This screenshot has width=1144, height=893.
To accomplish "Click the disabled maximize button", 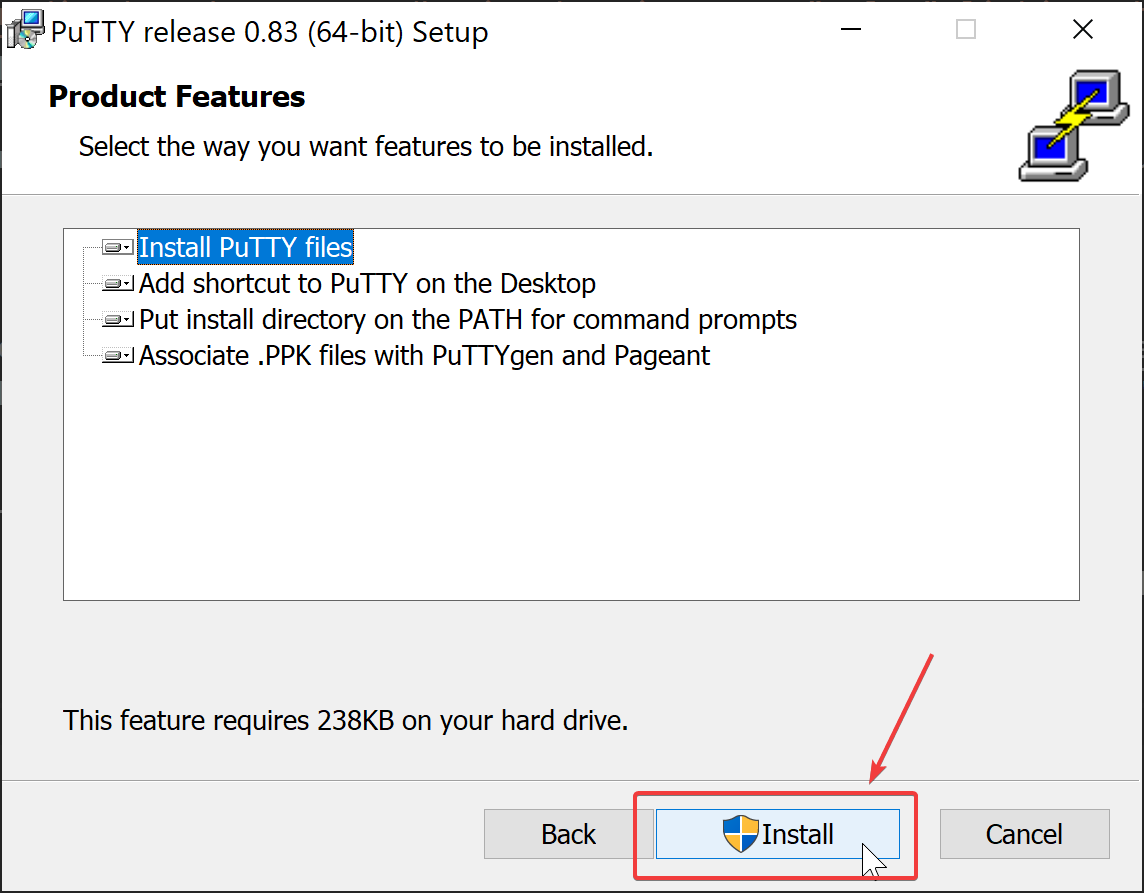I will pyautogui.click(x=966, y=30).
